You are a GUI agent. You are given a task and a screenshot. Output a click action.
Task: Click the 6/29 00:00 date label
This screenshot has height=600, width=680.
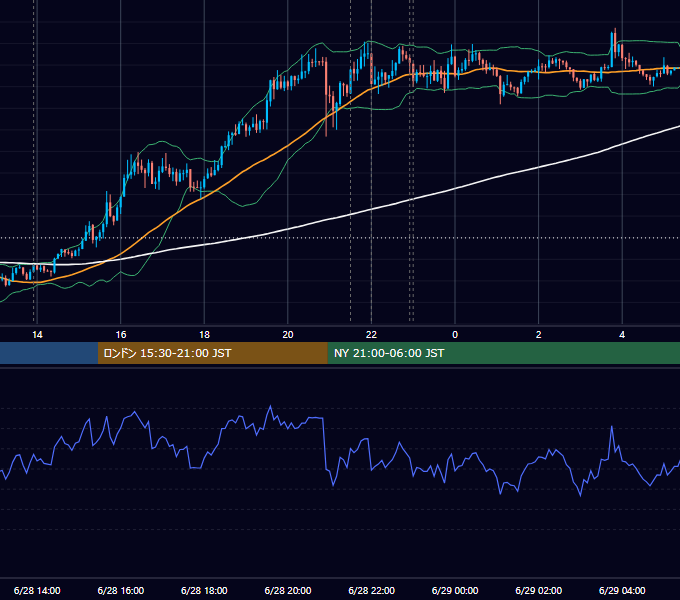tap(455, 590)
